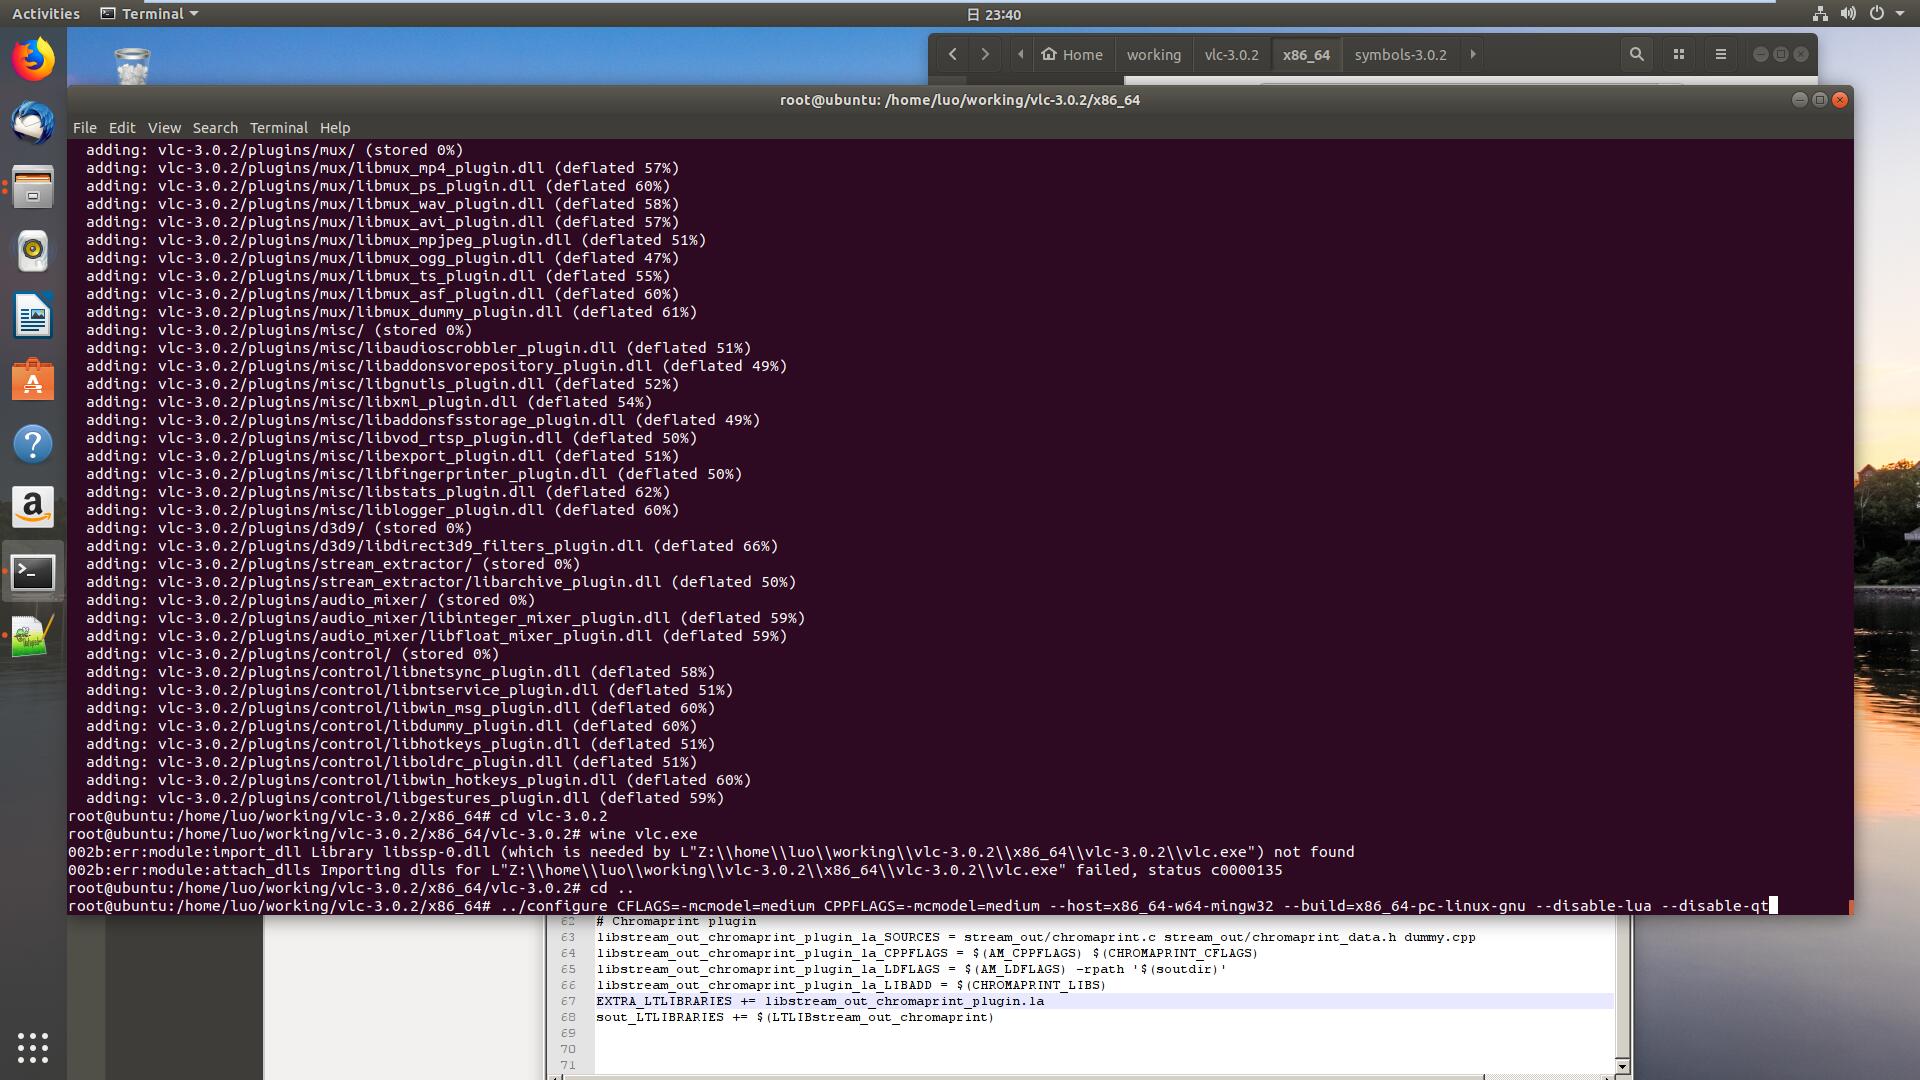Click the libssp-0.dll error line
Image resolution: width=1920 pixels, height=1080 pixels.
point(711,852)
